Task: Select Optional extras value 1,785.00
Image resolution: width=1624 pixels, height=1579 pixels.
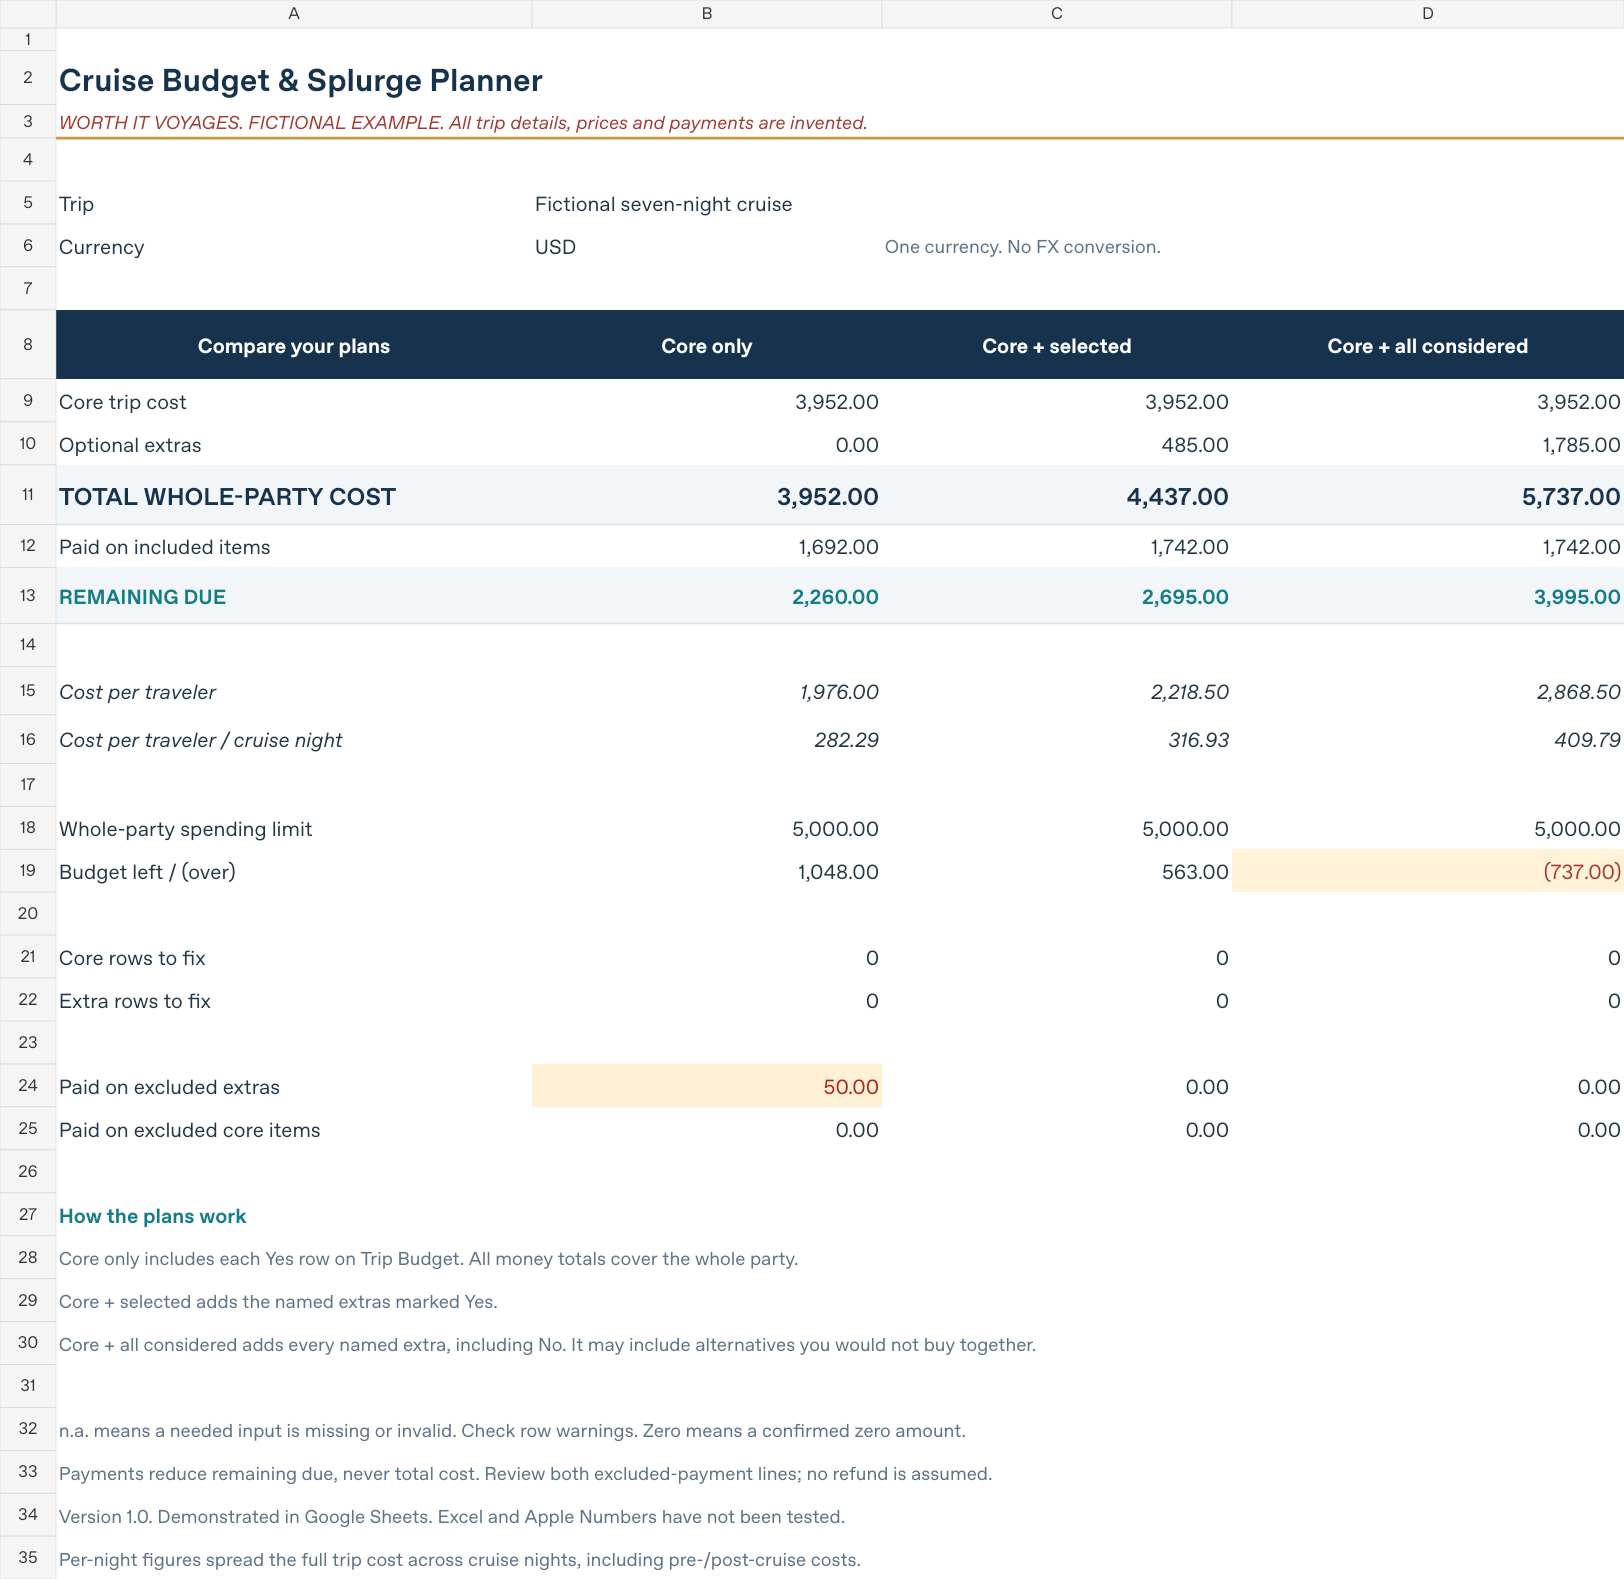Action: (1428, 445)
